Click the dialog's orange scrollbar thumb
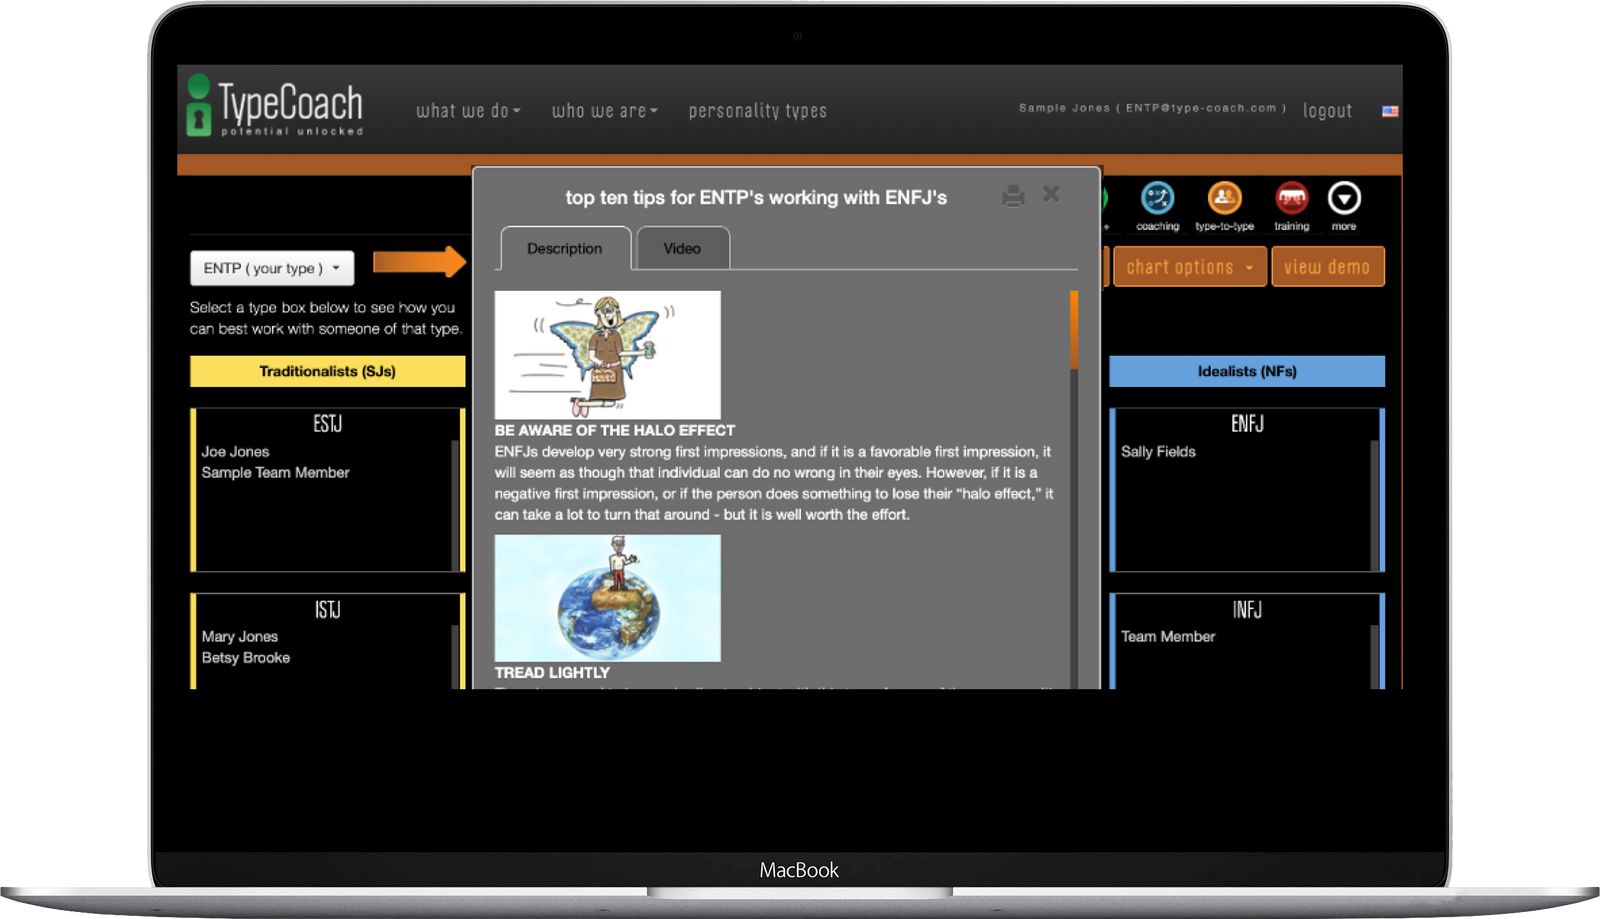 click(x=1074, y=329)
